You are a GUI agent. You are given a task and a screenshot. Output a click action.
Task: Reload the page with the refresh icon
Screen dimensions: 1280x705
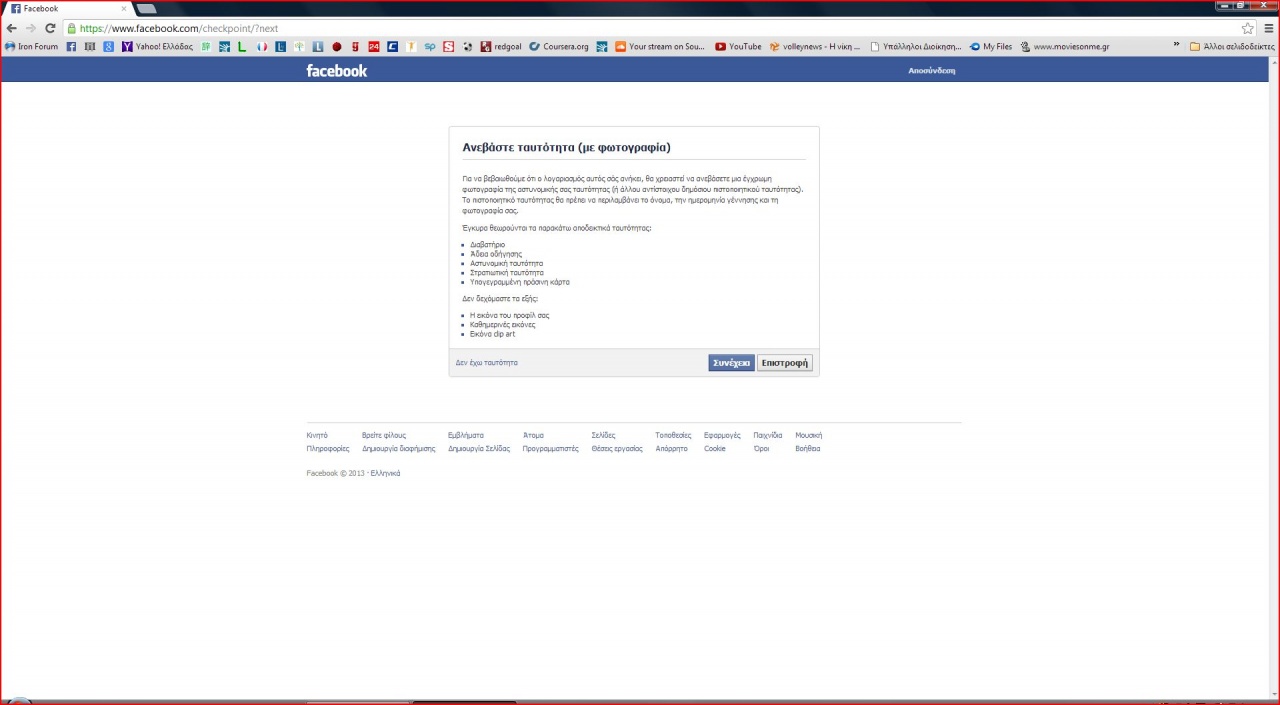tap(50, 28)
